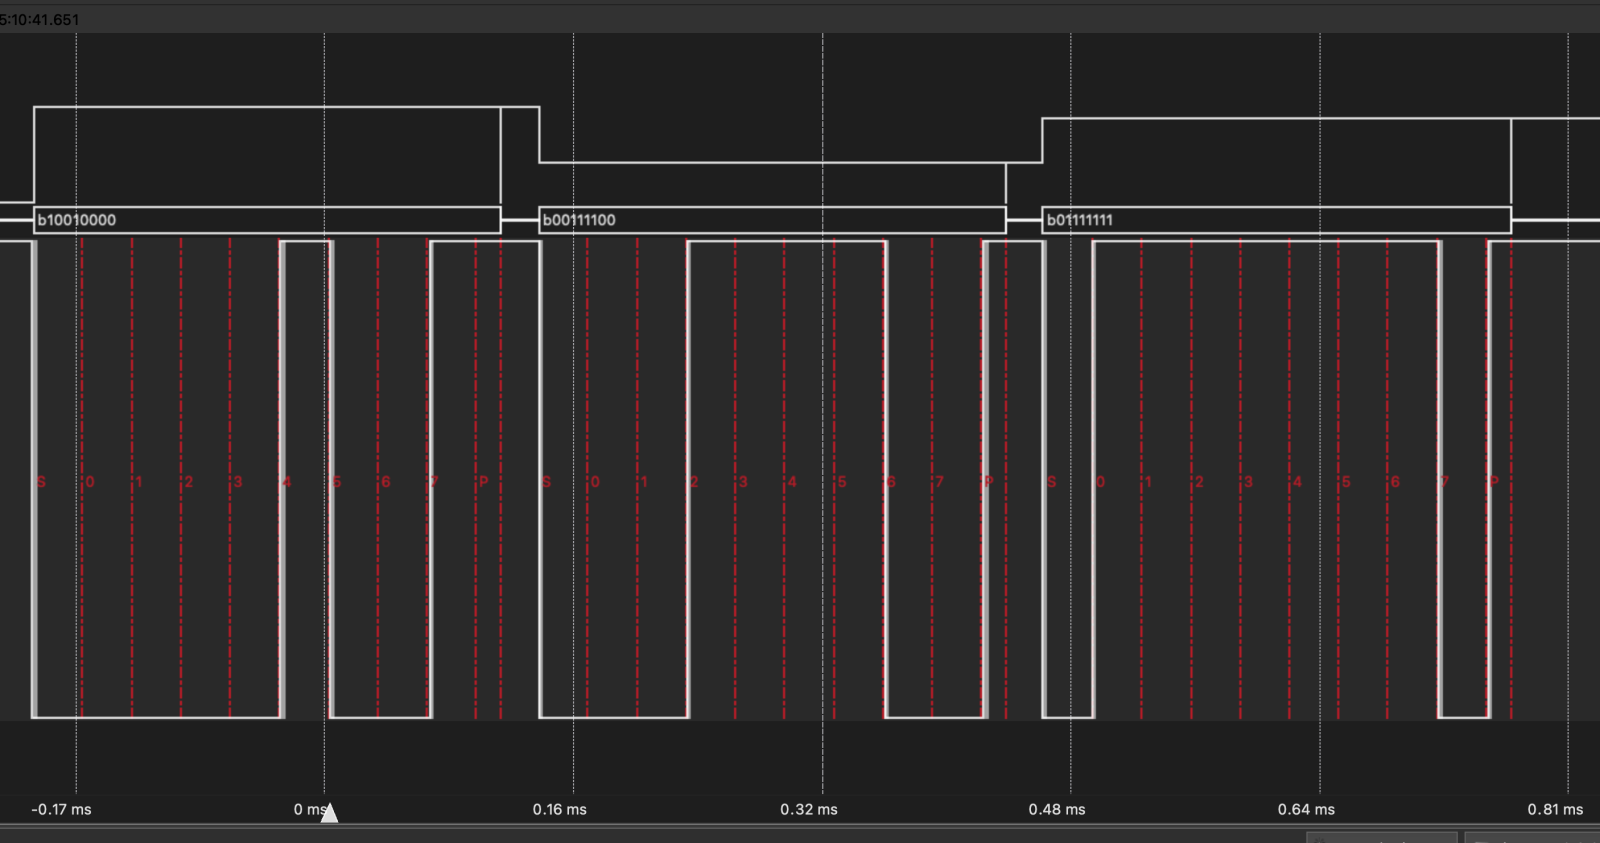Viewport: 1600px width, 843px height.
Task: Click the 0.48 ms time axis label
Action: [1057, 809]
